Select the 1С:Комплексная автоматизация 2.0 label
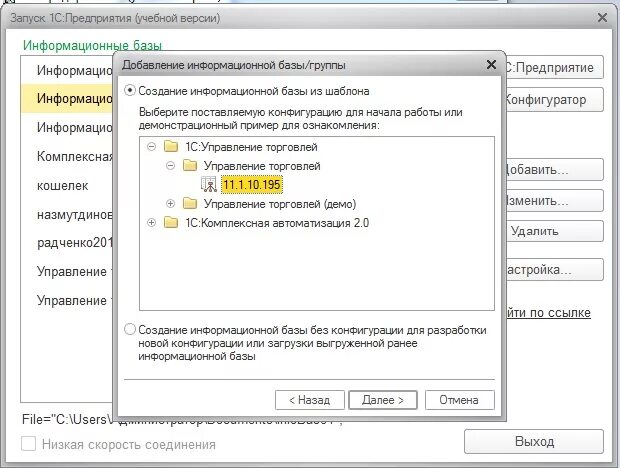Screen dimensions: 620x468 (x=277, y=223)
